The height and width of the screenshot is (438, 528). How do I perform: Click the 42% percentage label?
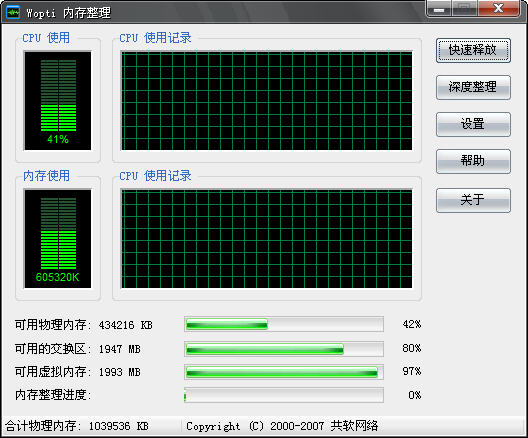(x=411, y=324)
